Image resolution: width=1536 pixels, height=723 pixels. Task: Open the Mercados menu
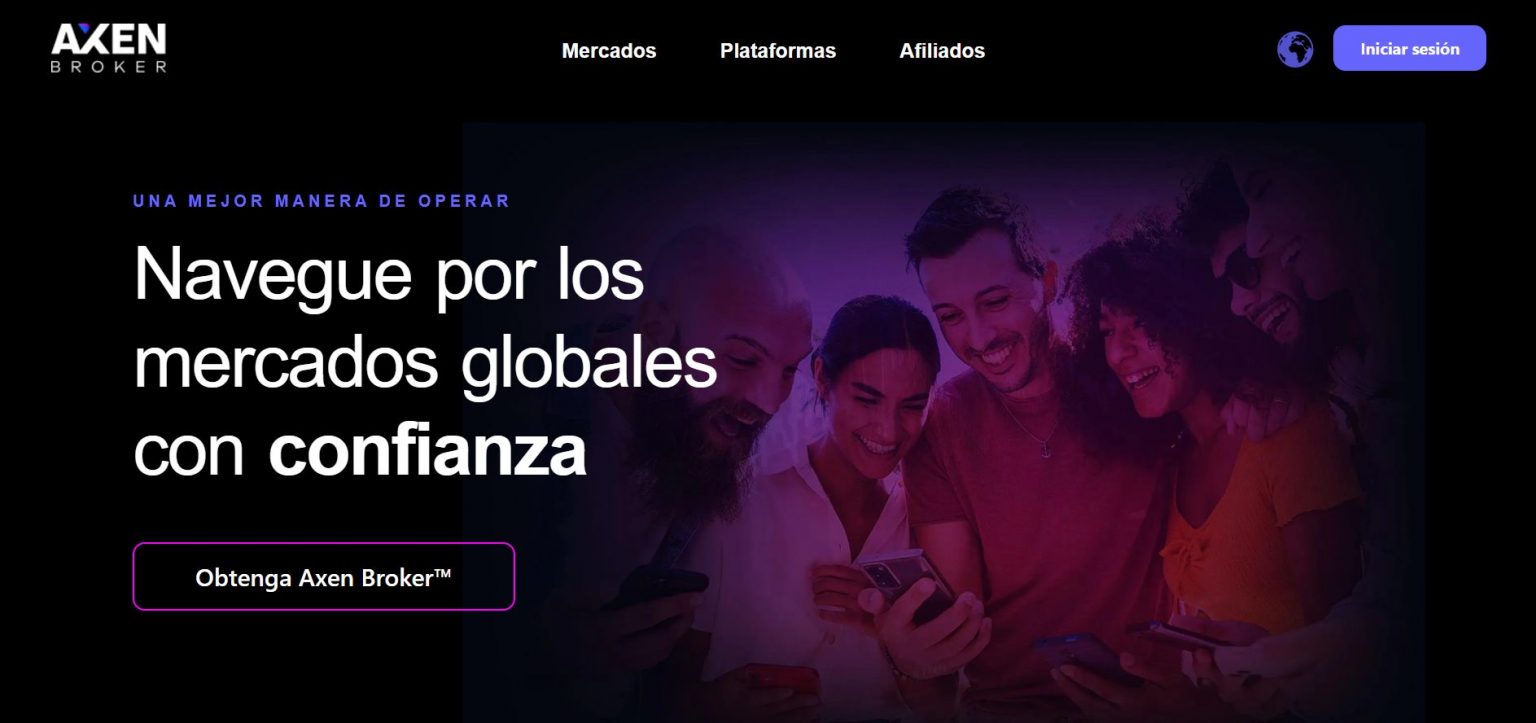pyautogui.click(x=609, y=50)
